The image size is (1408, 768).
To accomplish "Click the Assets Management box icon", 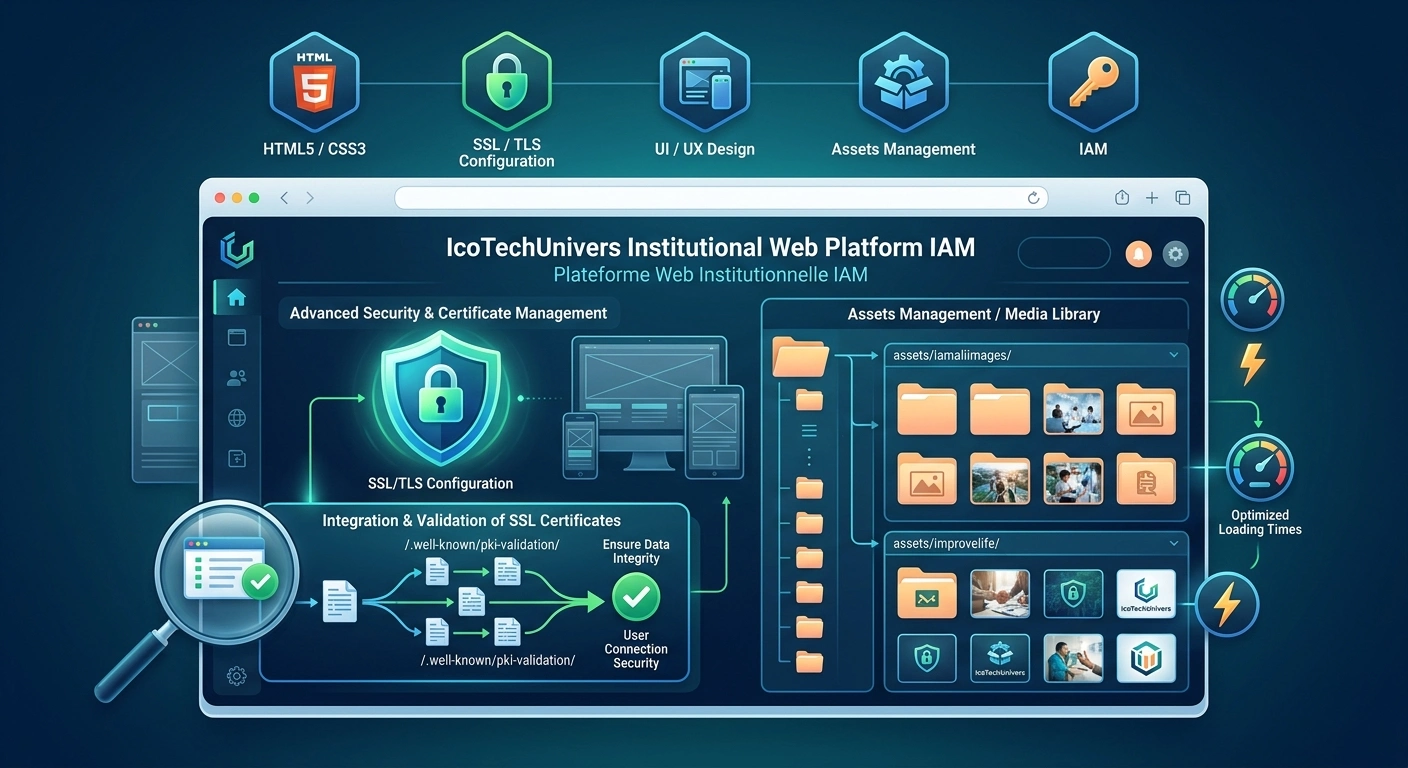I will [x=902, y=81].
